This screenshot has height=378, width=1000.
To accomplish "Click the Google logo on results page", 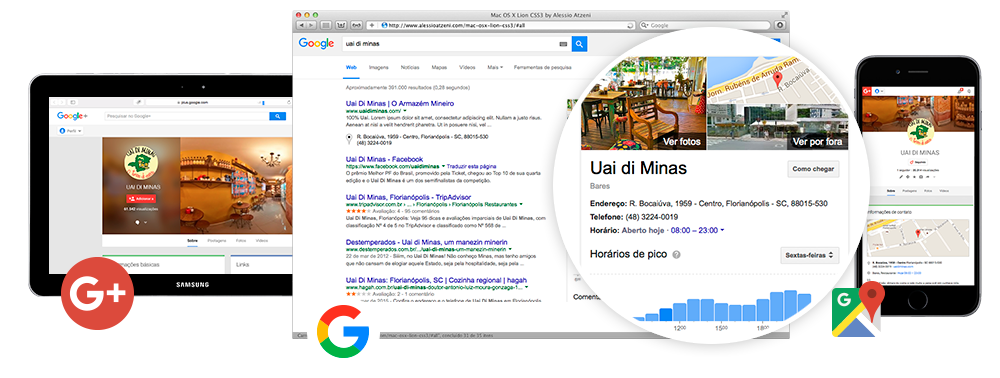I will click(316, 43).
